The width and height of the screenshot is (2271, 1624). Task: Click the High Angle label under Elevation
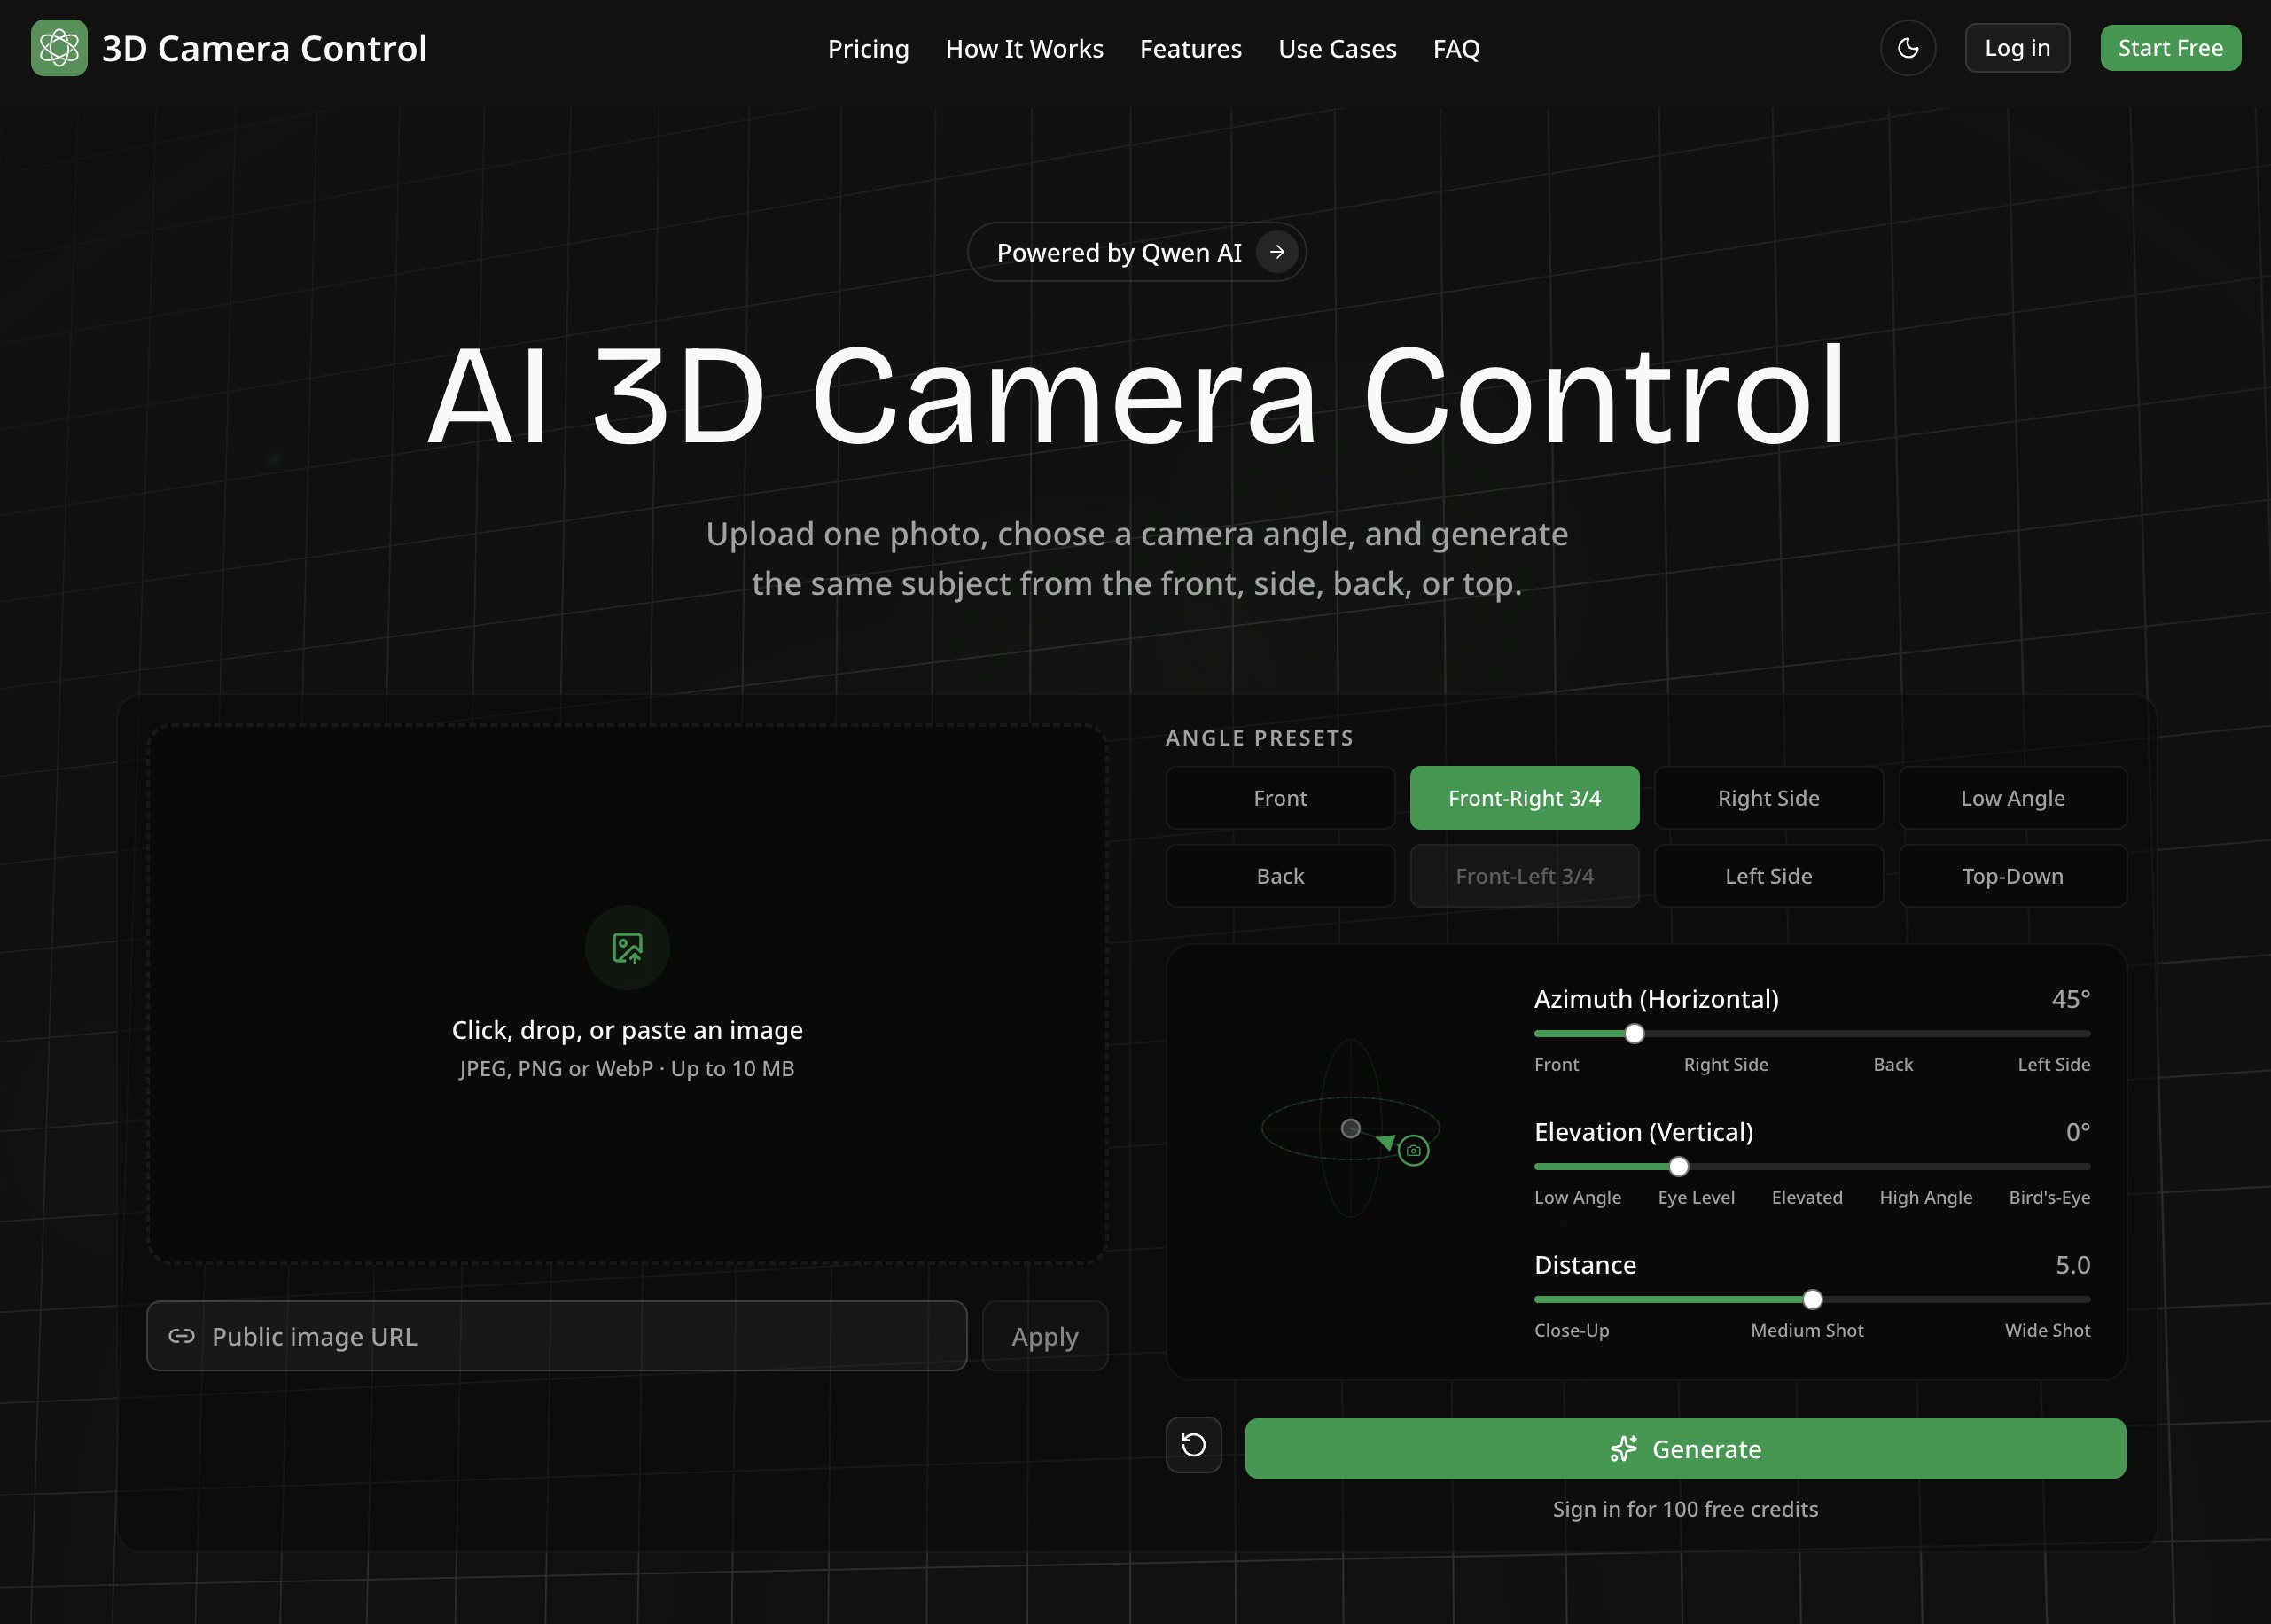(x=1925, y=1198)
